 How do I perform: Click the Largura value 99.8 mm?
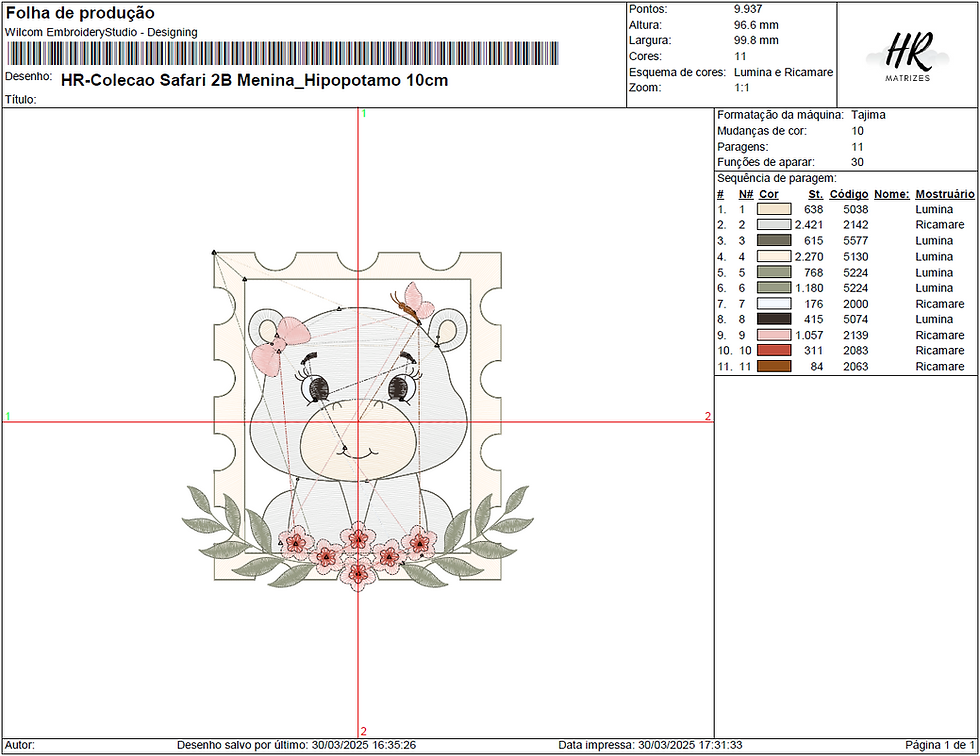pos(756,41)
